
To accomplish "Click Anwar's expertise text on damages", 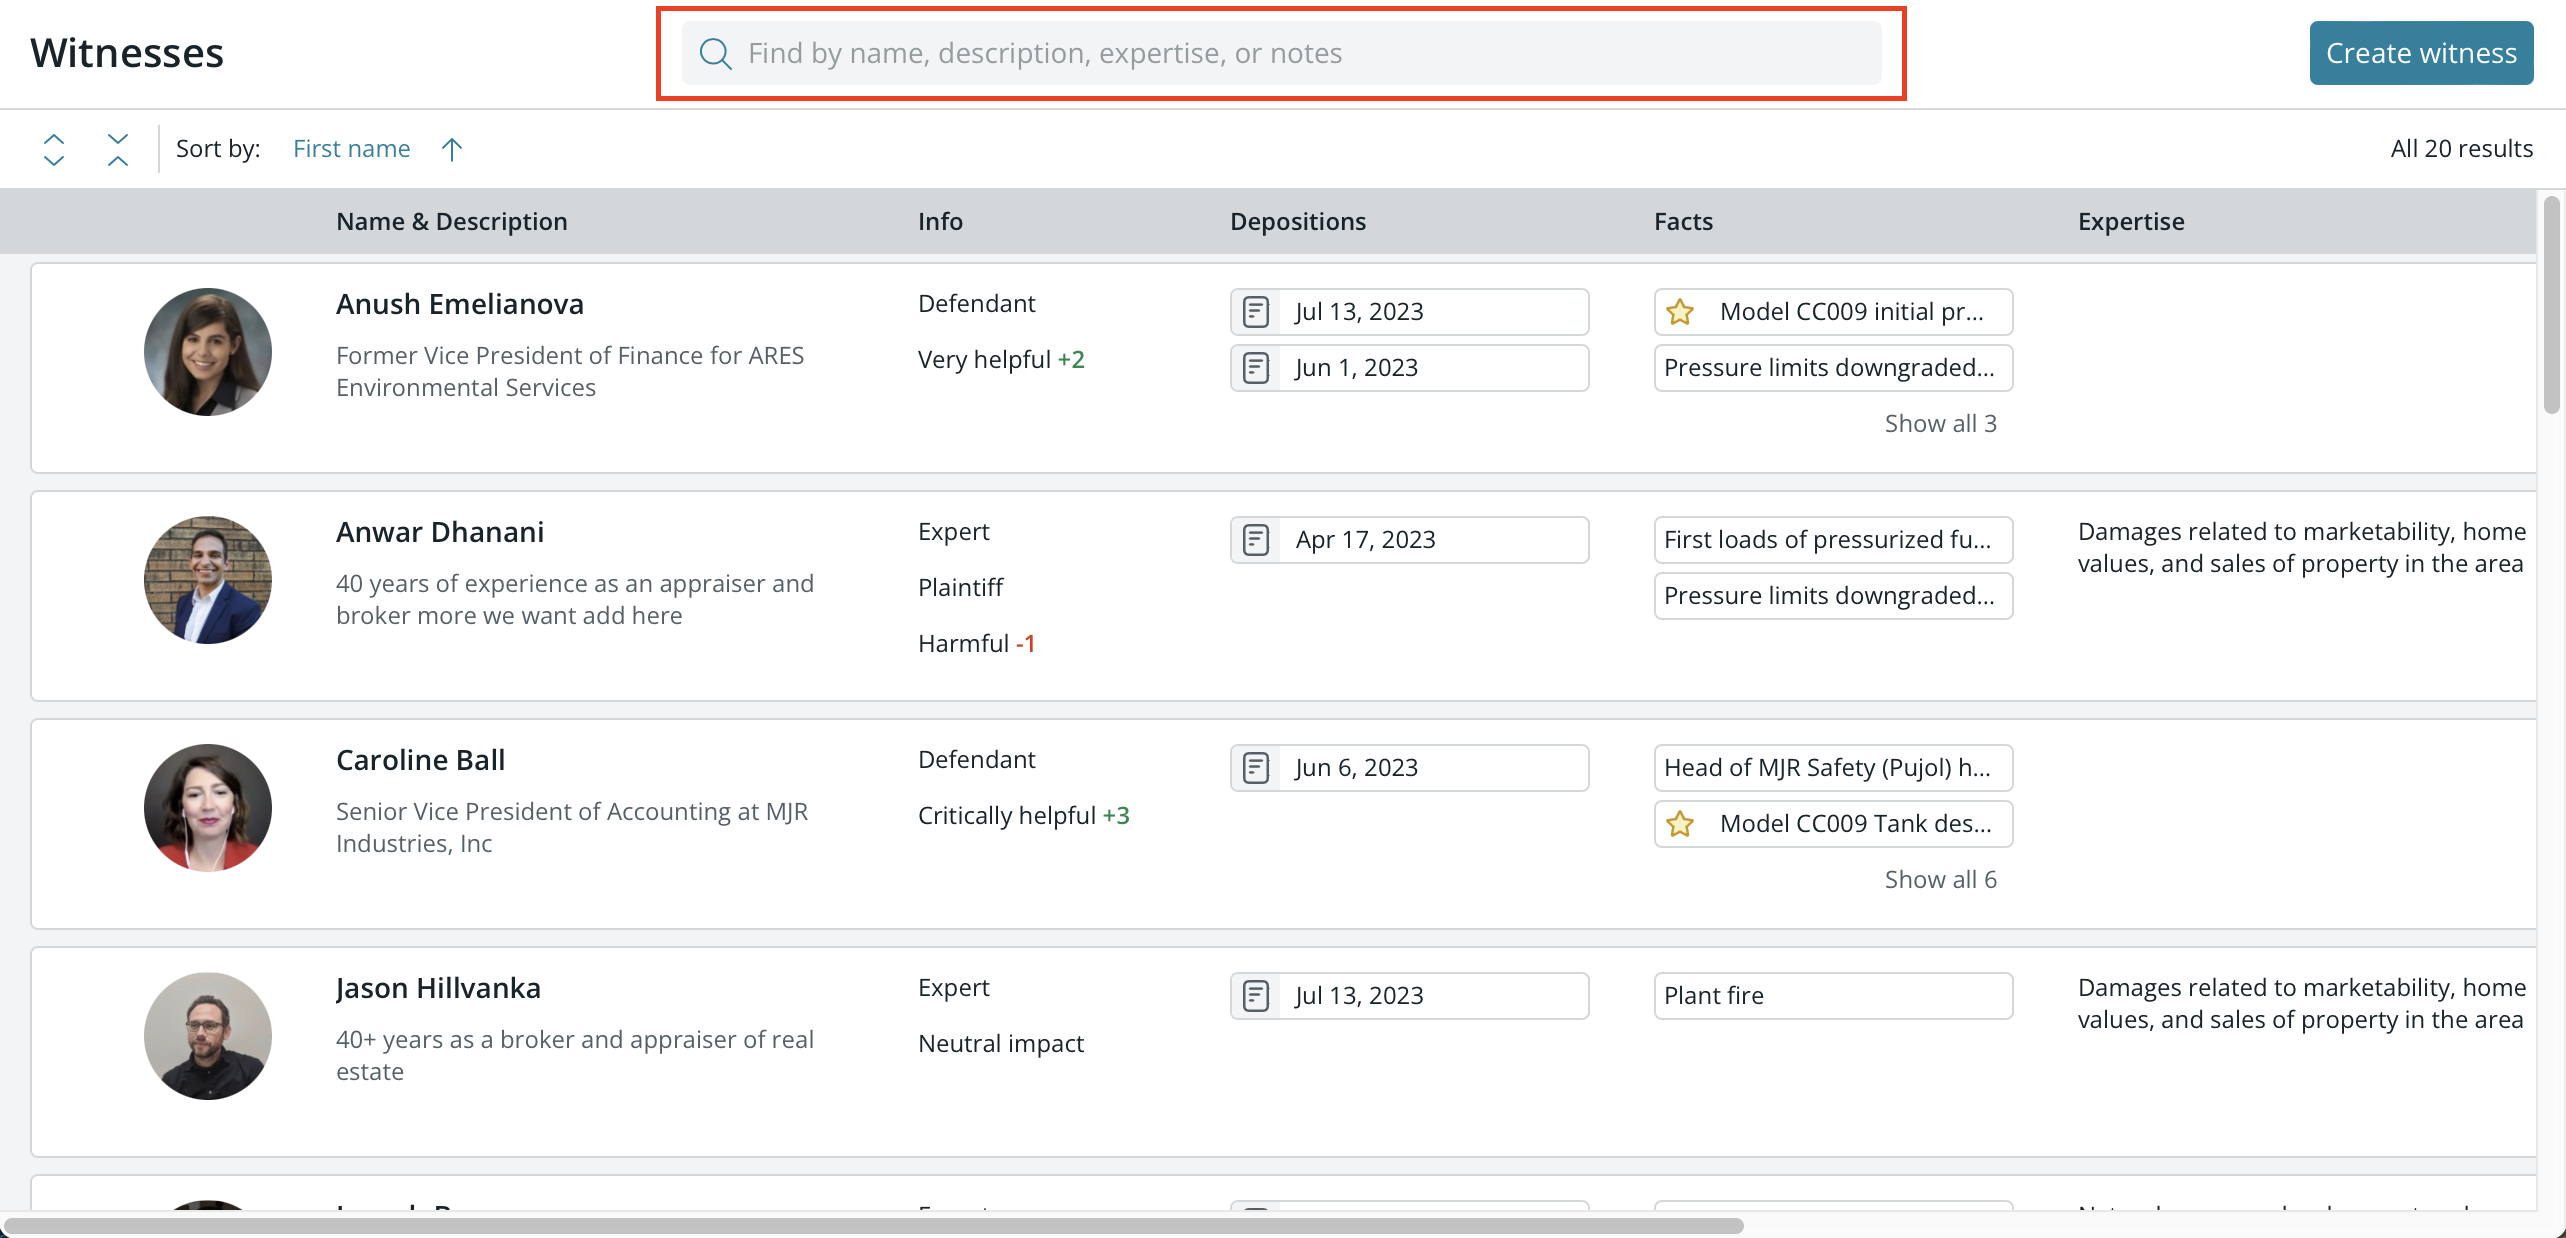I will (x=2302, y=548).
